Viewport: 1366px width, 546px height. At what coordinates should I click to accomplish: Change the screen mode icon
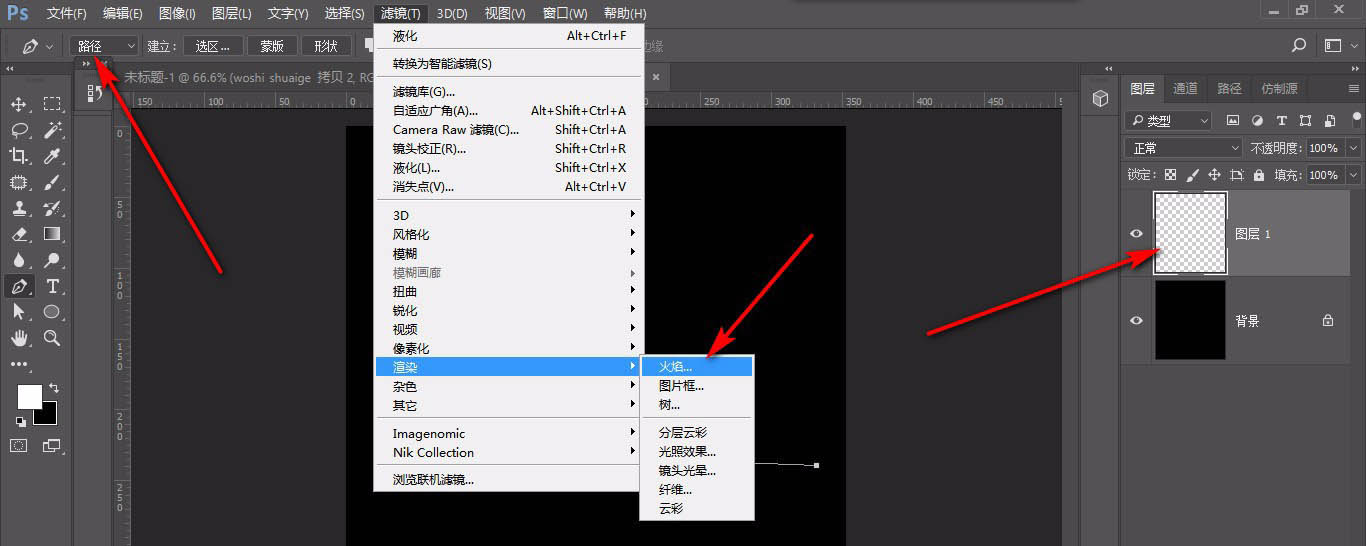[52, 446]
